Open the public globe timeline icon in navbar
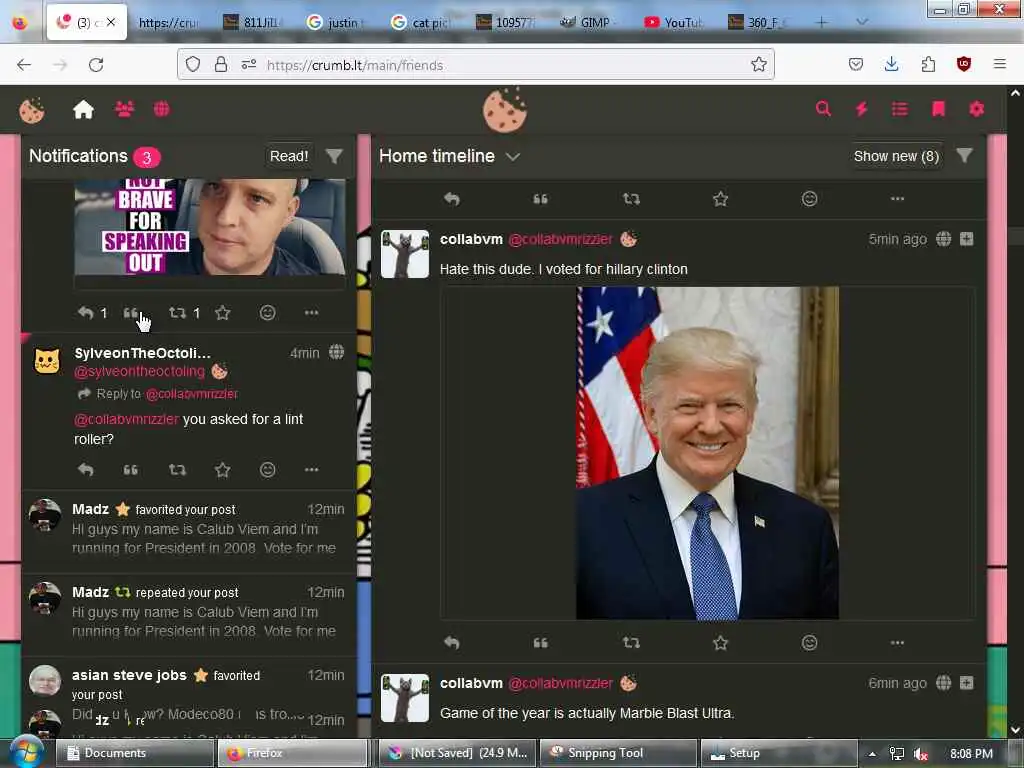Viewport: 1024px width, 768px height. [x=161, y=109]
